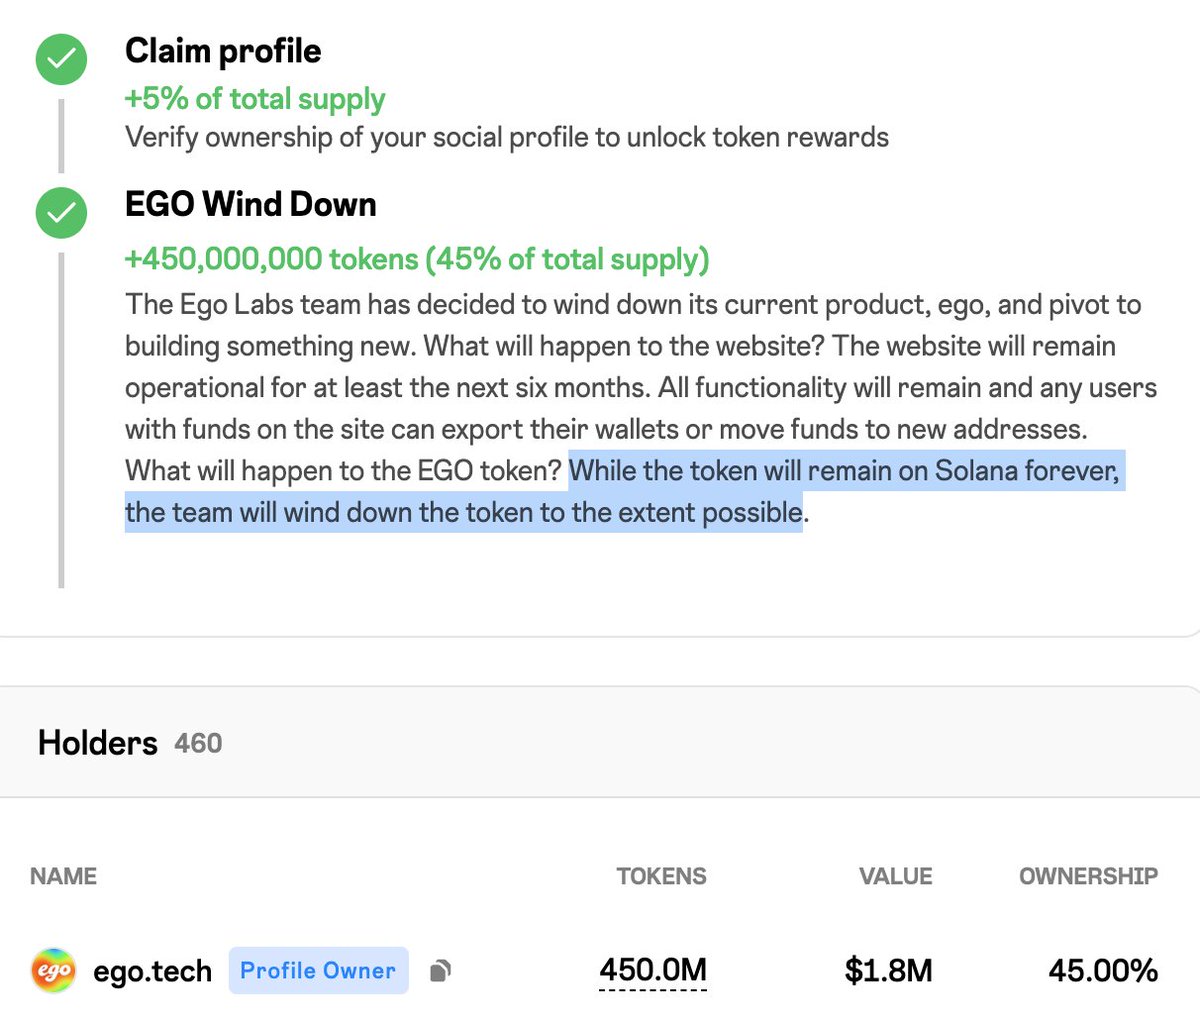Click the +450,000,000 tokens reward text
The width and height of the screenshot is (1200, 1022).
pos(416,259)
